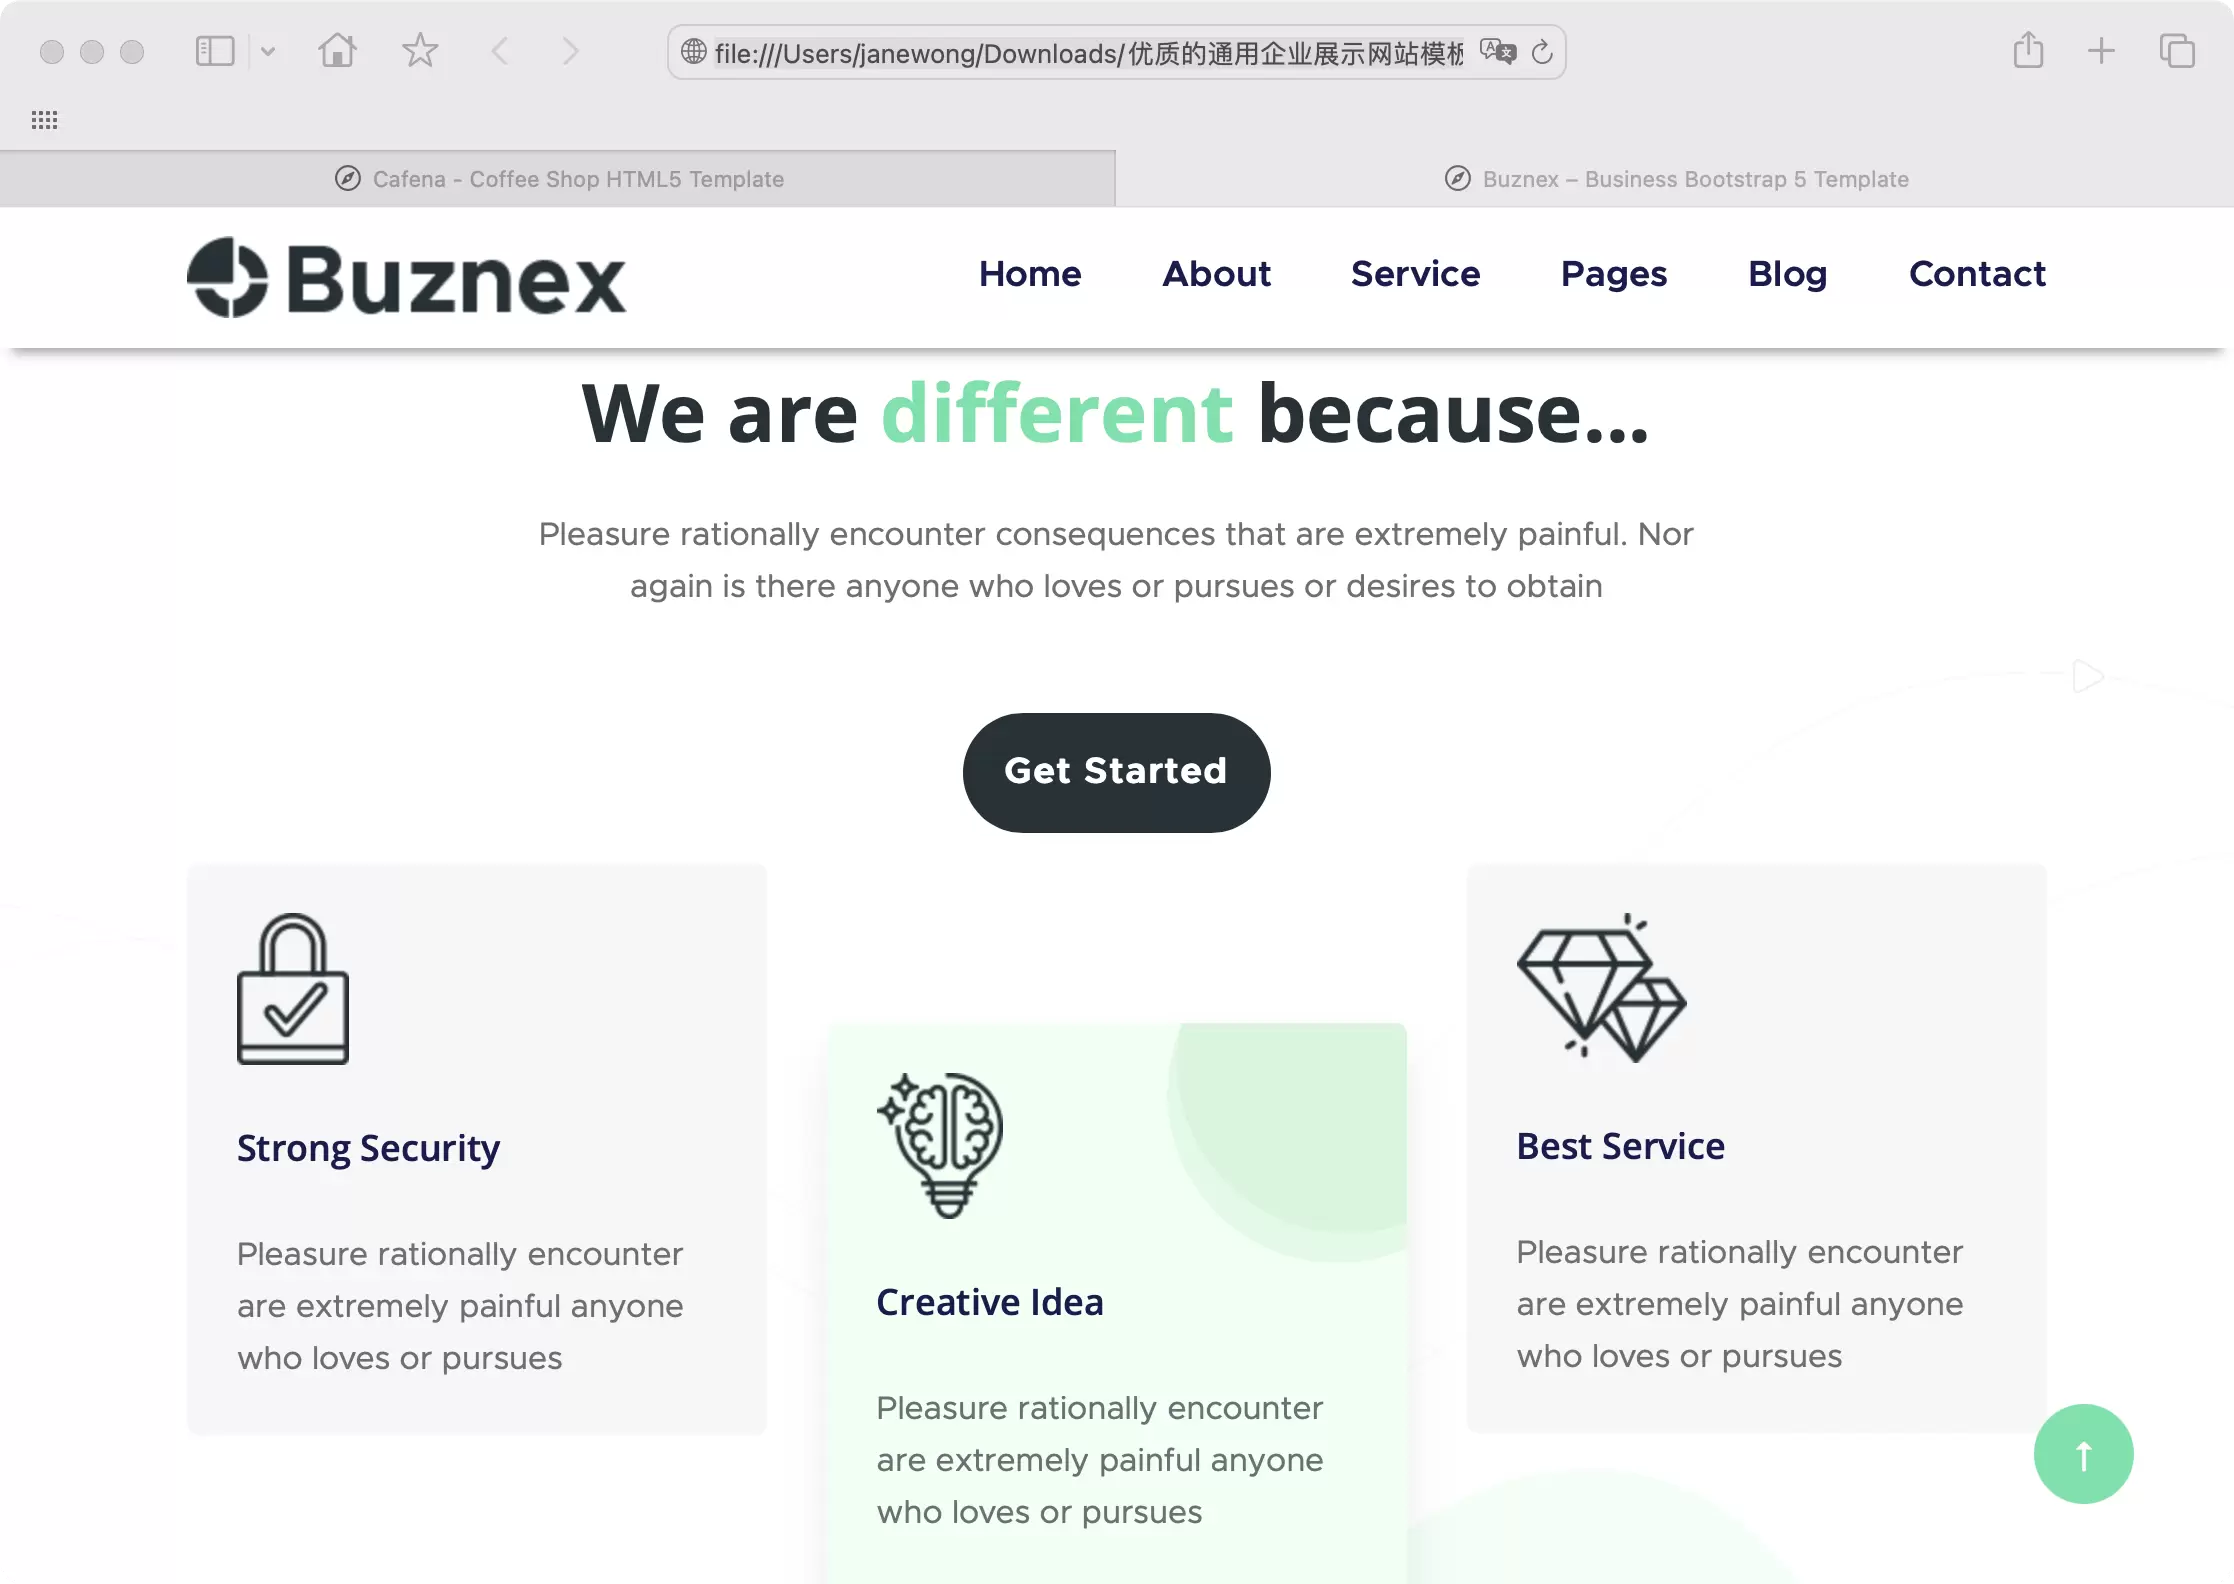Expand the Pages navigation dropdown
The width and height of the screenshot is (2234, 1584).
1613,274
